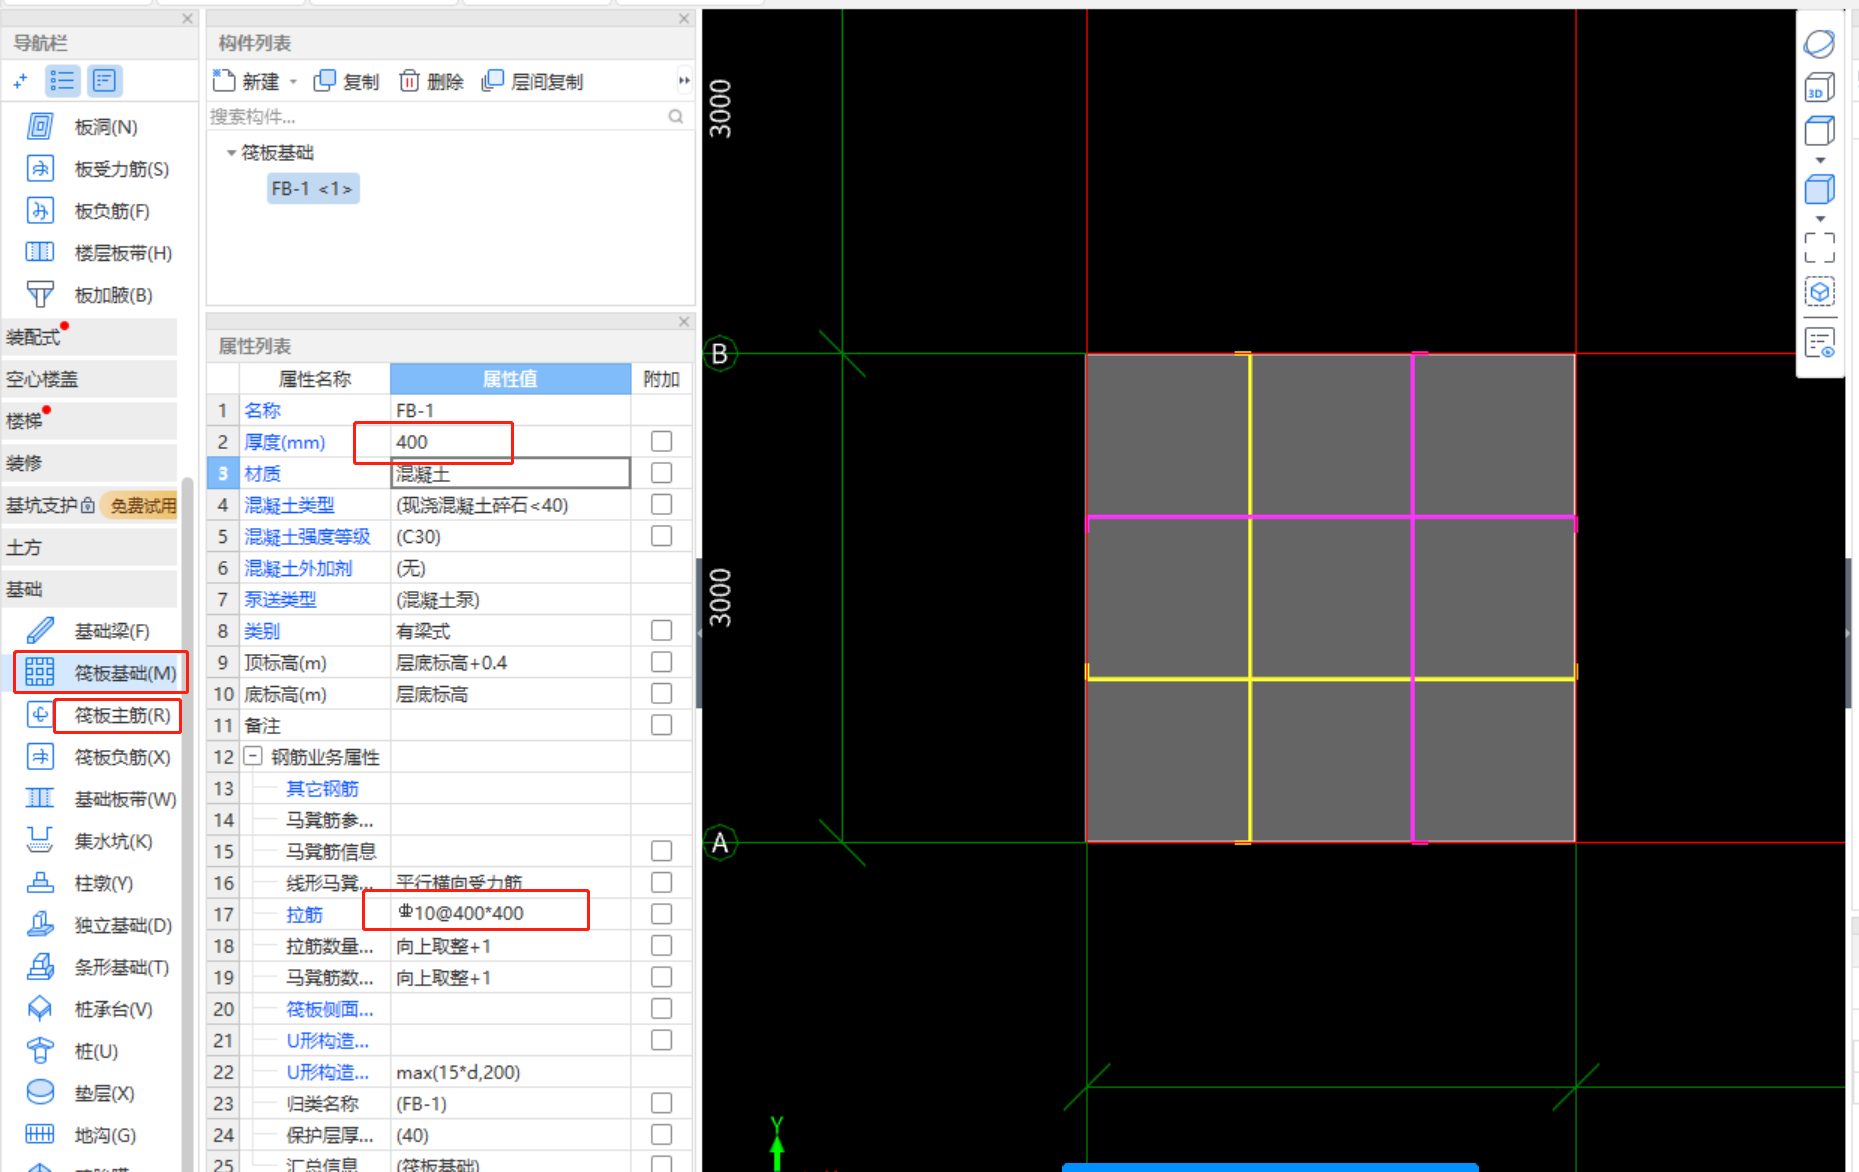This screenshot has height=1172, width=1859.
Task: Toggle 附加 checkbox for 厚度(mm) row
Action: click(x=661, y=441)
